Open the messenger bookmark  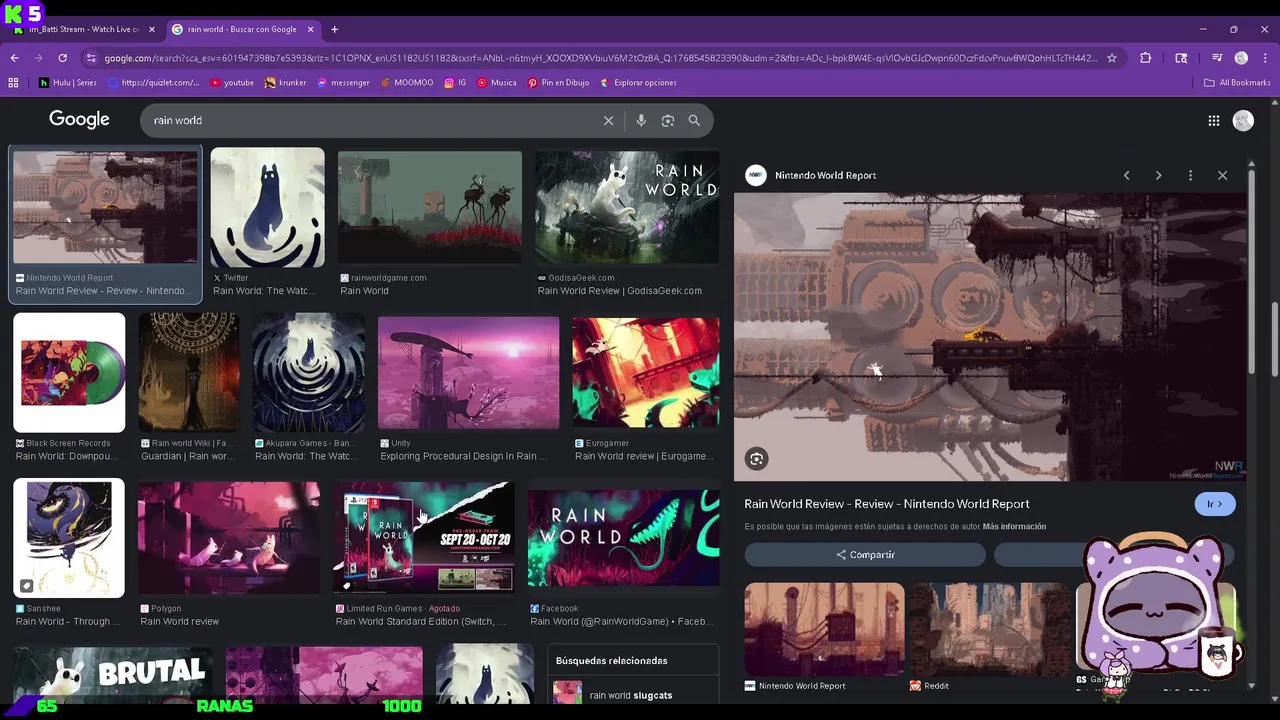pyautogui.click(x=343, y=83)
